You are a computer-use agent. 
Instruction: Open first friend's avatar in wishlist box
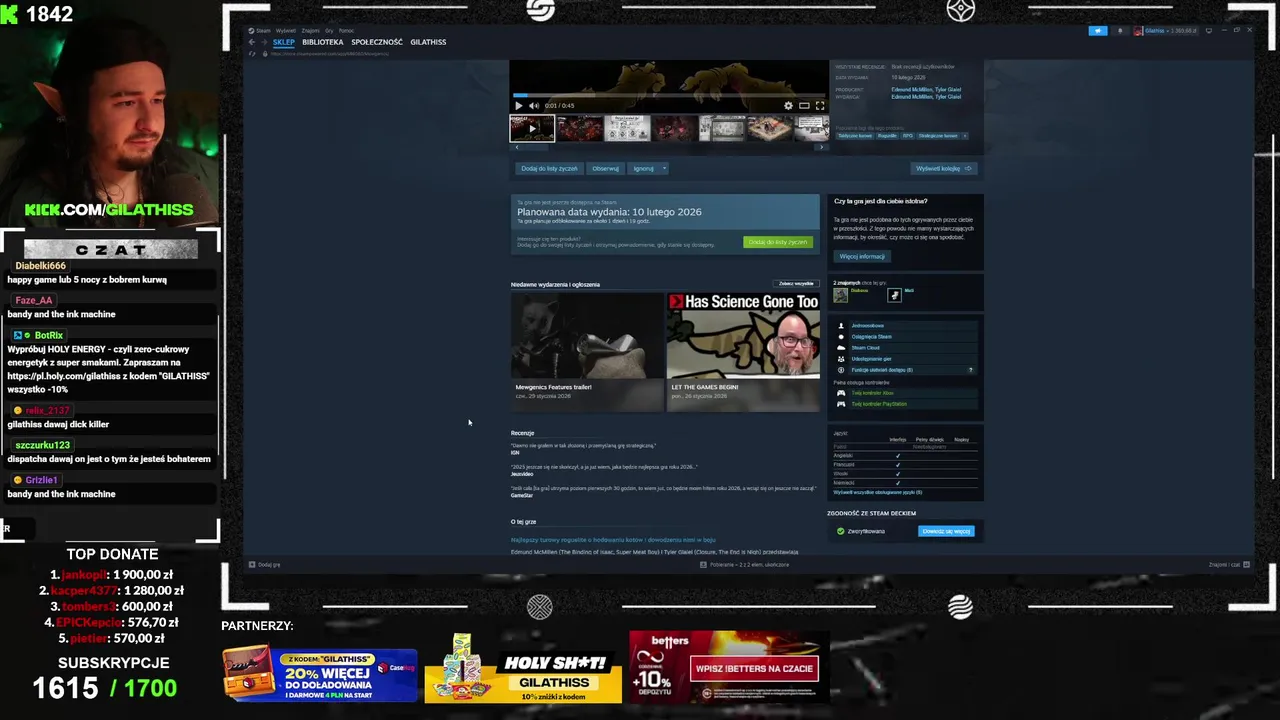[x=841, y=295]
